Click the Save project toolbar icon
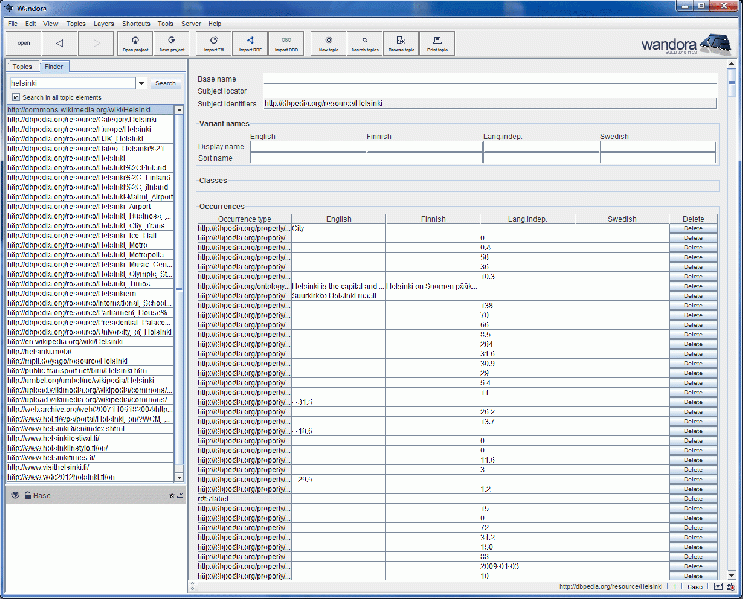Image resolution: width=743 pixels, height=599 pixels. (172, 44)
